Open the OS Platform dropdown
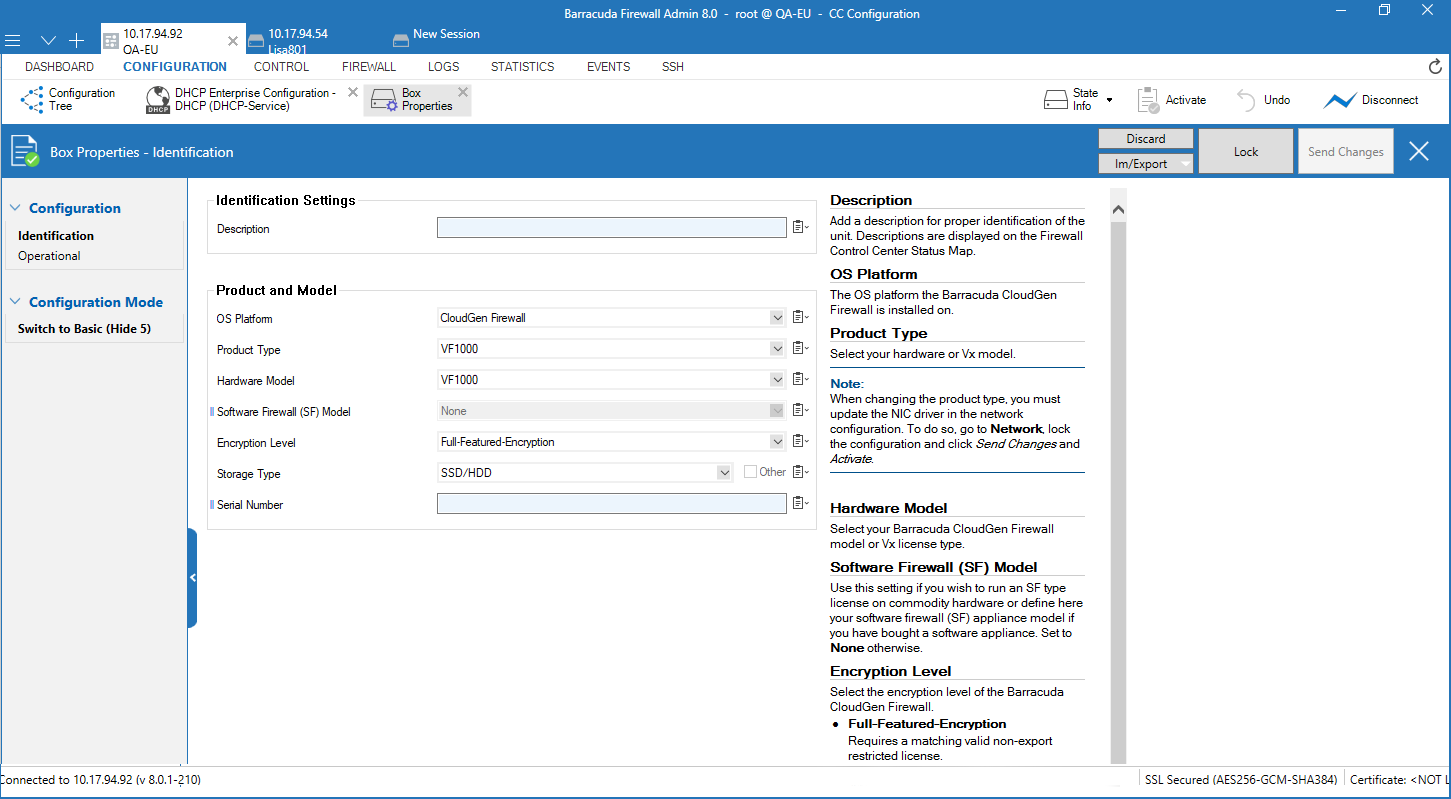 tap(777, 318)
